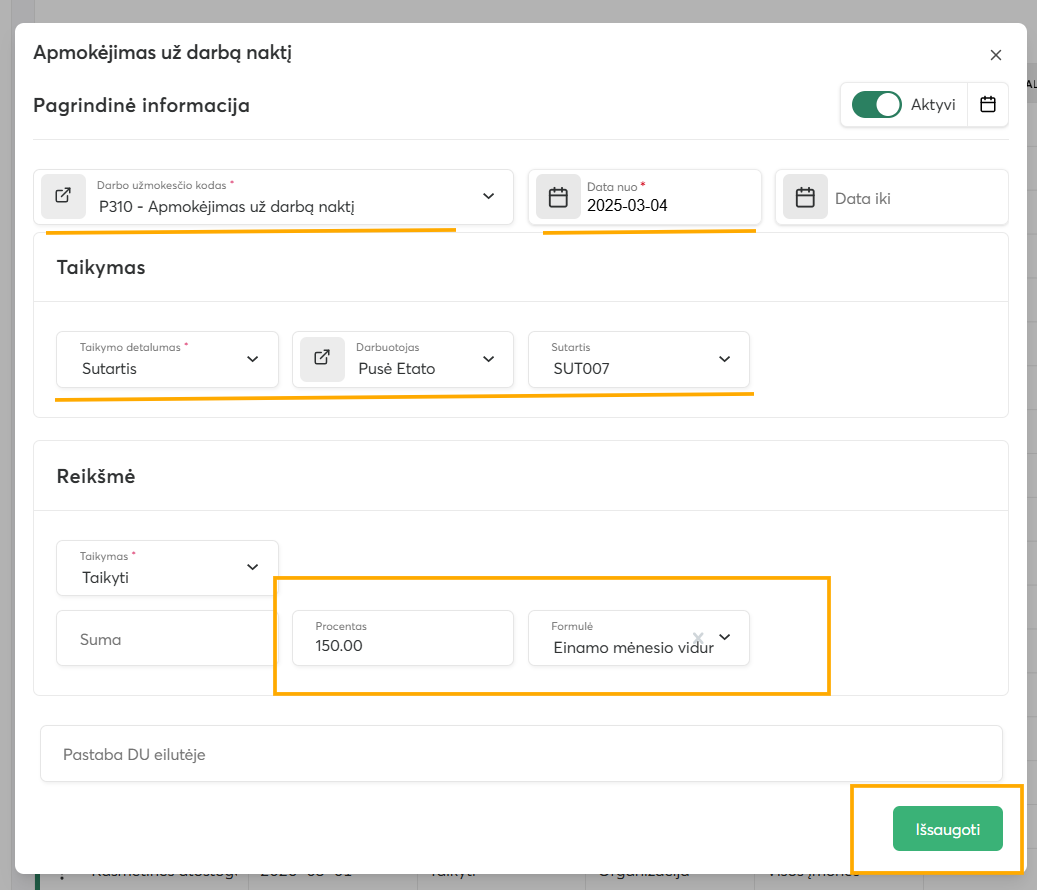This screenshot has height=890, width=1037.
Task: Toggle the Aktyvi switch off
Action: tap(876, 104)
